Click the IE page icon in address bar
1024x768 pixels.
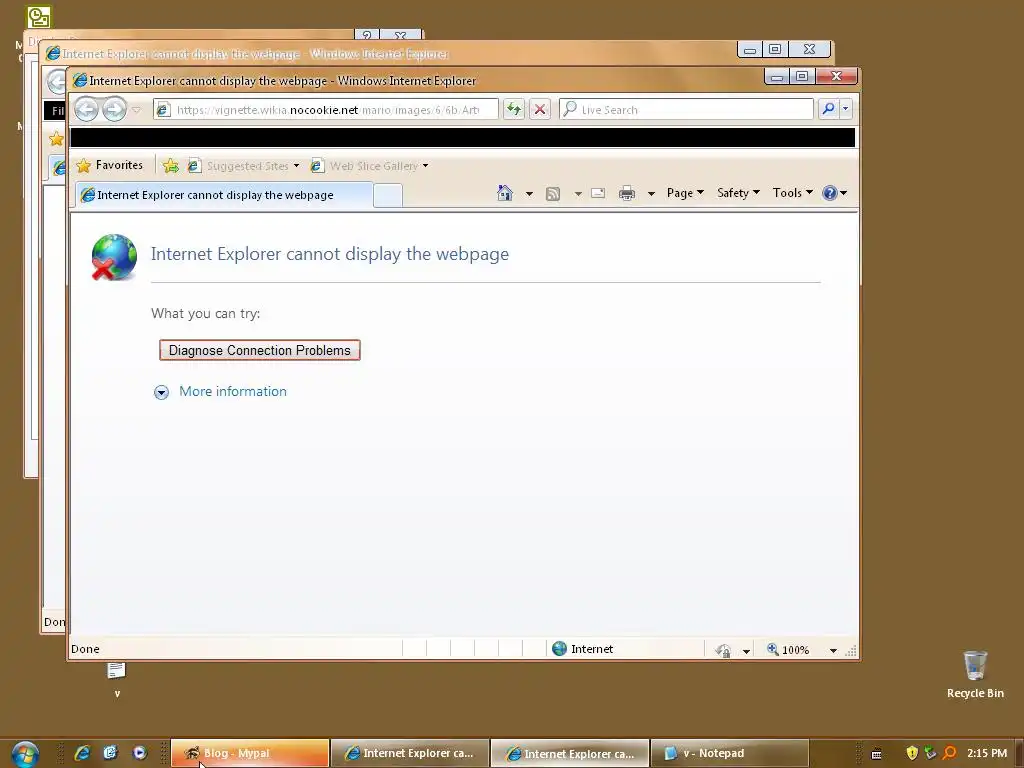tap(164, 110)
